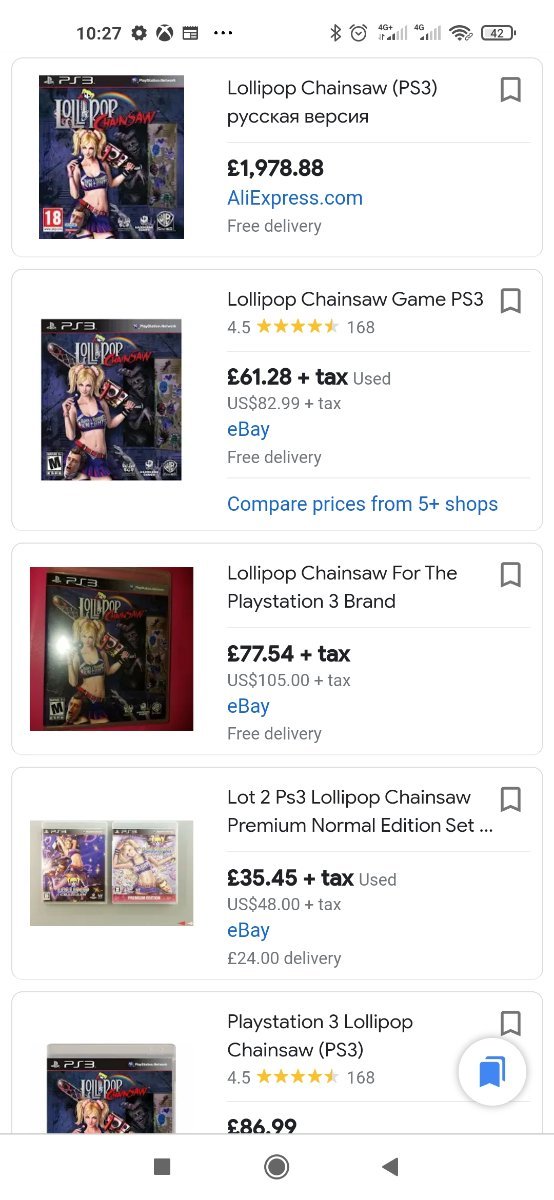This screenshot has height=1200, width=554.
Task: Open eBay link for £77.54 listing
Action: pyautogui.click(x=248, y=706)
